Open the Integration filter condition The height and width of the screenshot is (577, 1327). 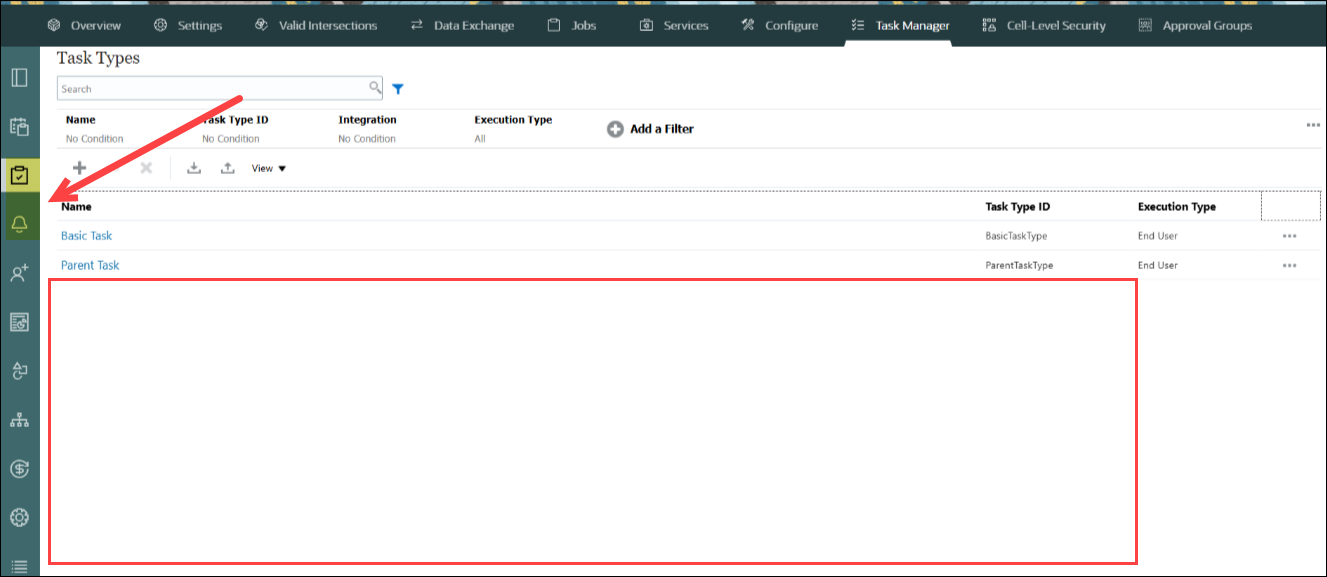367,139
